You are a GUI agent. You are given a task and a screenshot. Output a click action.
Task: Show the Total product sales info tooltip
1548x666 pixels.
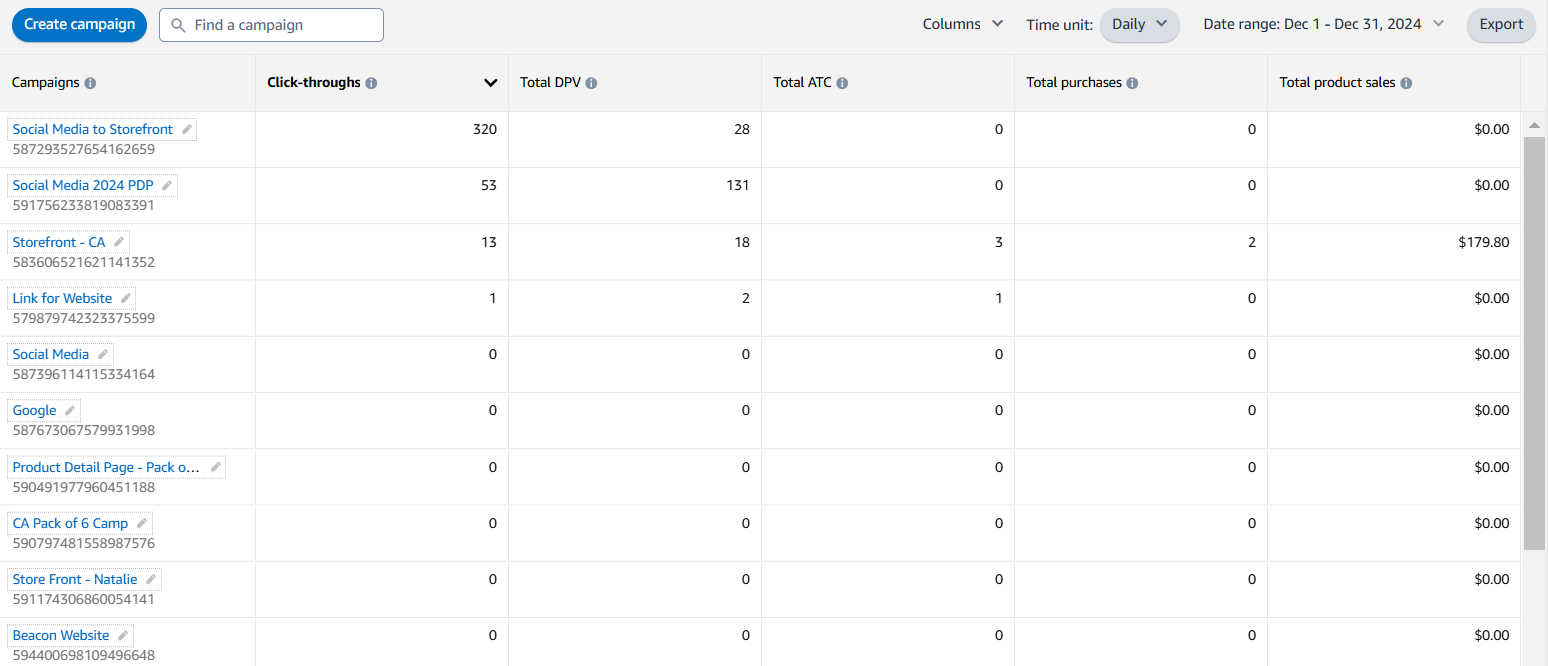tap(1406, 83)
